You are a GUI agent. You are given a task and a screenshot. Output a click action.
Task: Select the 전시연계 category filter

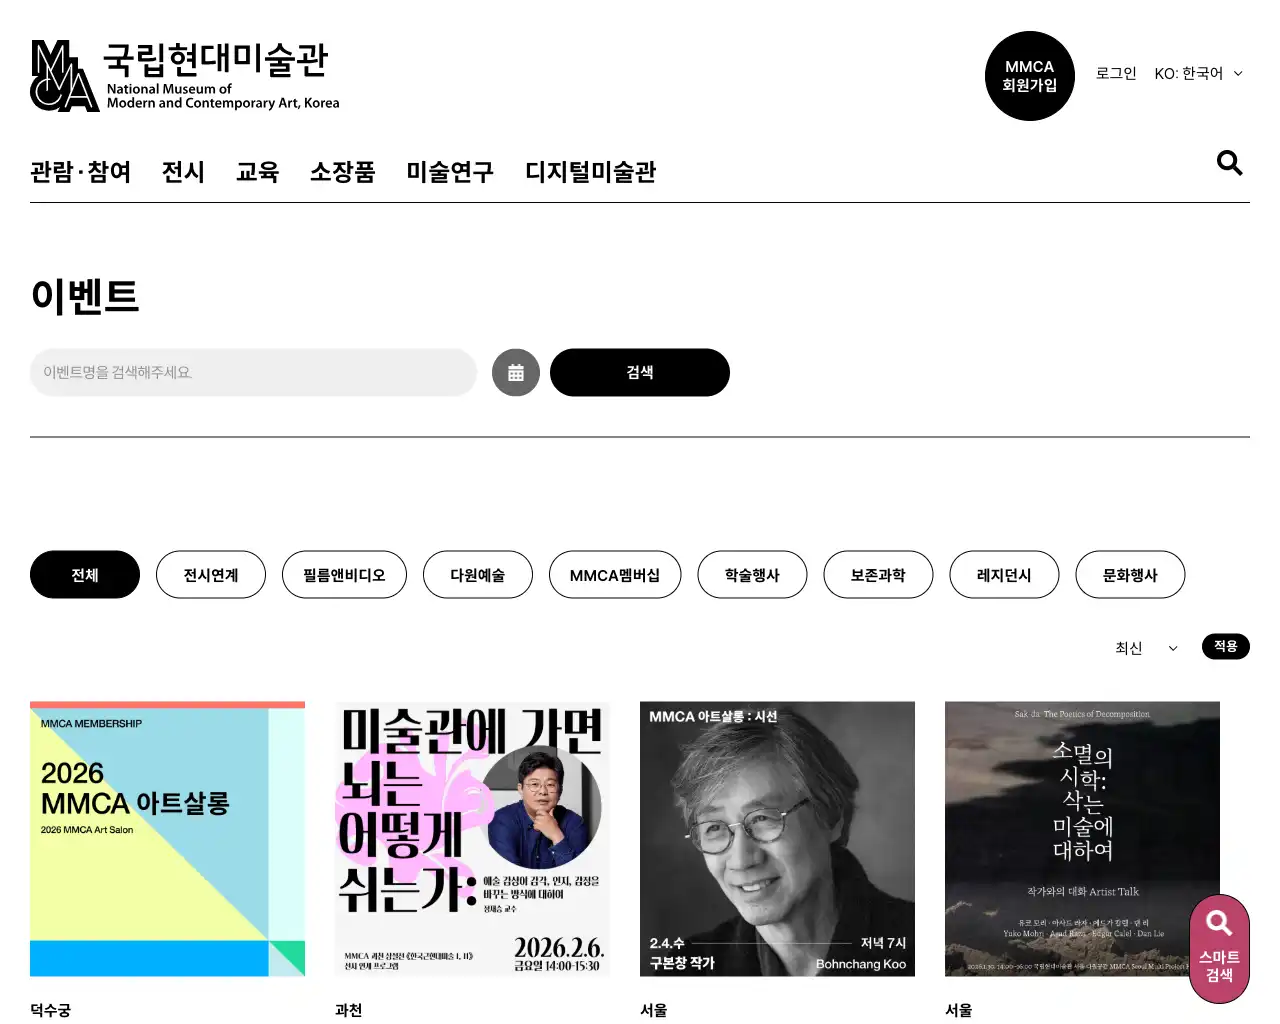pos(211,575)
